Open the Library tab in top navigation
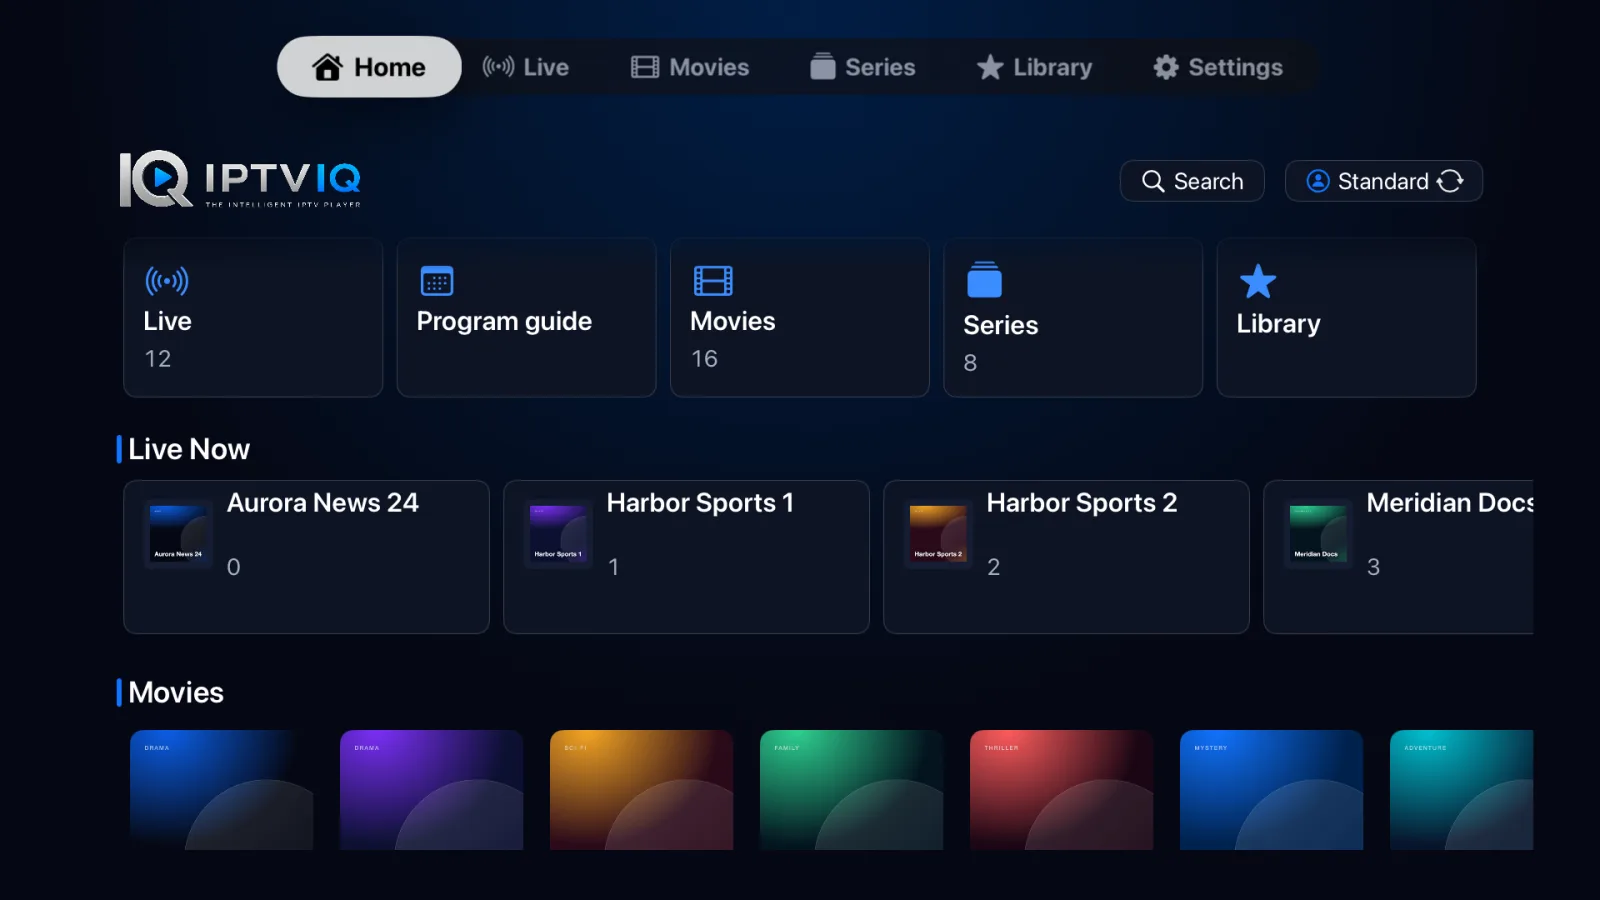Image resolution: width=1600 pixels, height=900 pixels. [x=1034, y=67]
